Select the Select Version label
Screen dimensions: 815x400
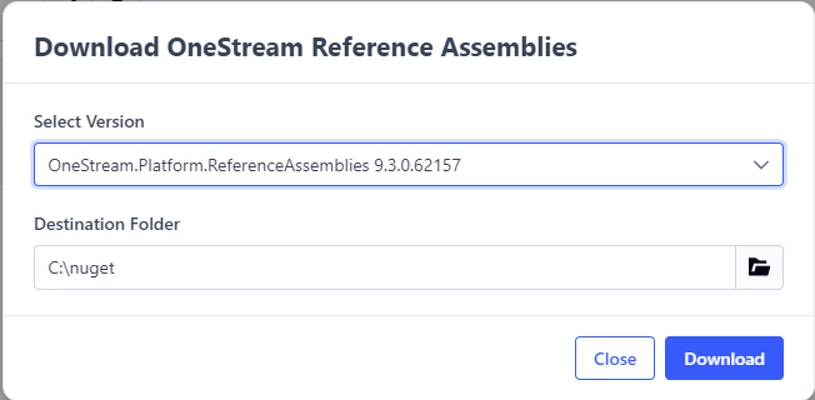coord(89,122)
